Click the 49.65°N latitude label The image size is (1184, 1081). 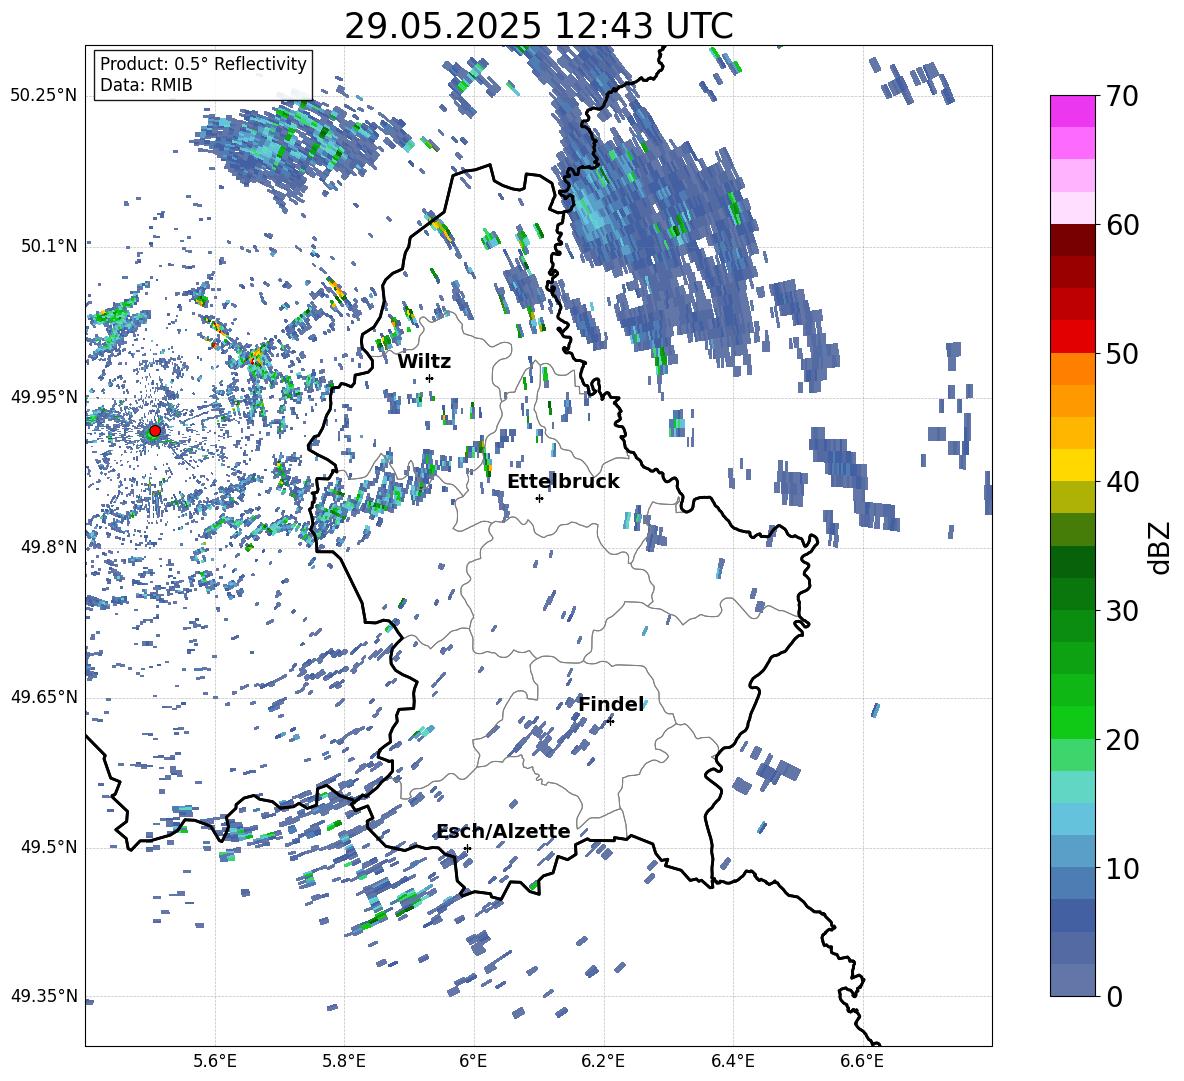pyautogui.click(x=44, y=697)
